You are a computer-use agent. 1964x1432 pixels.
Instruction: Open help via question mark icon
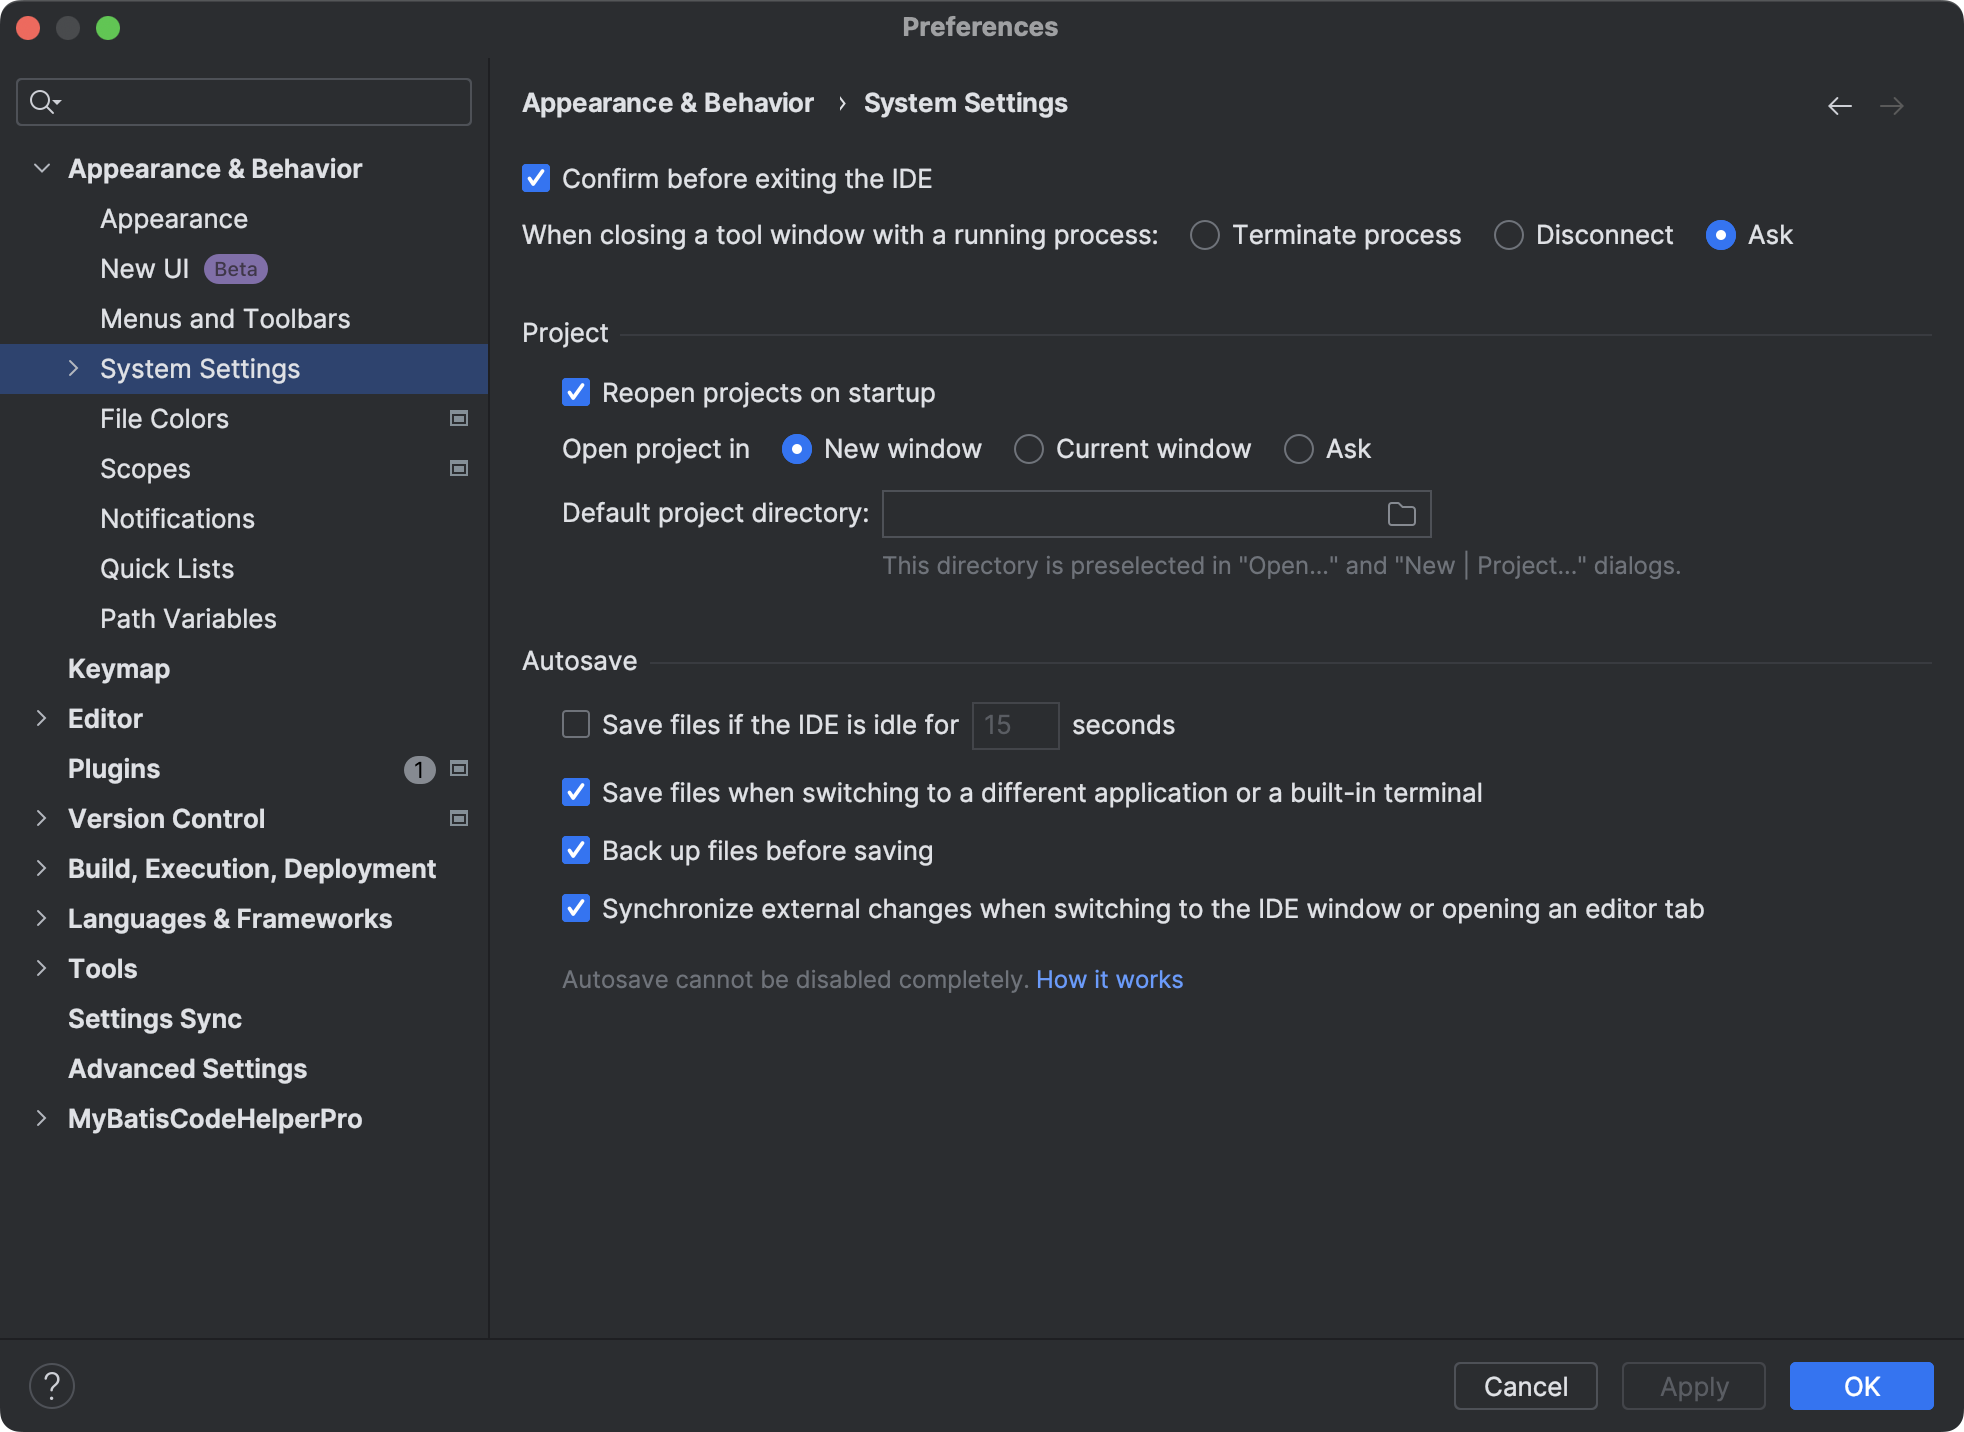(x=52, y=1386)
